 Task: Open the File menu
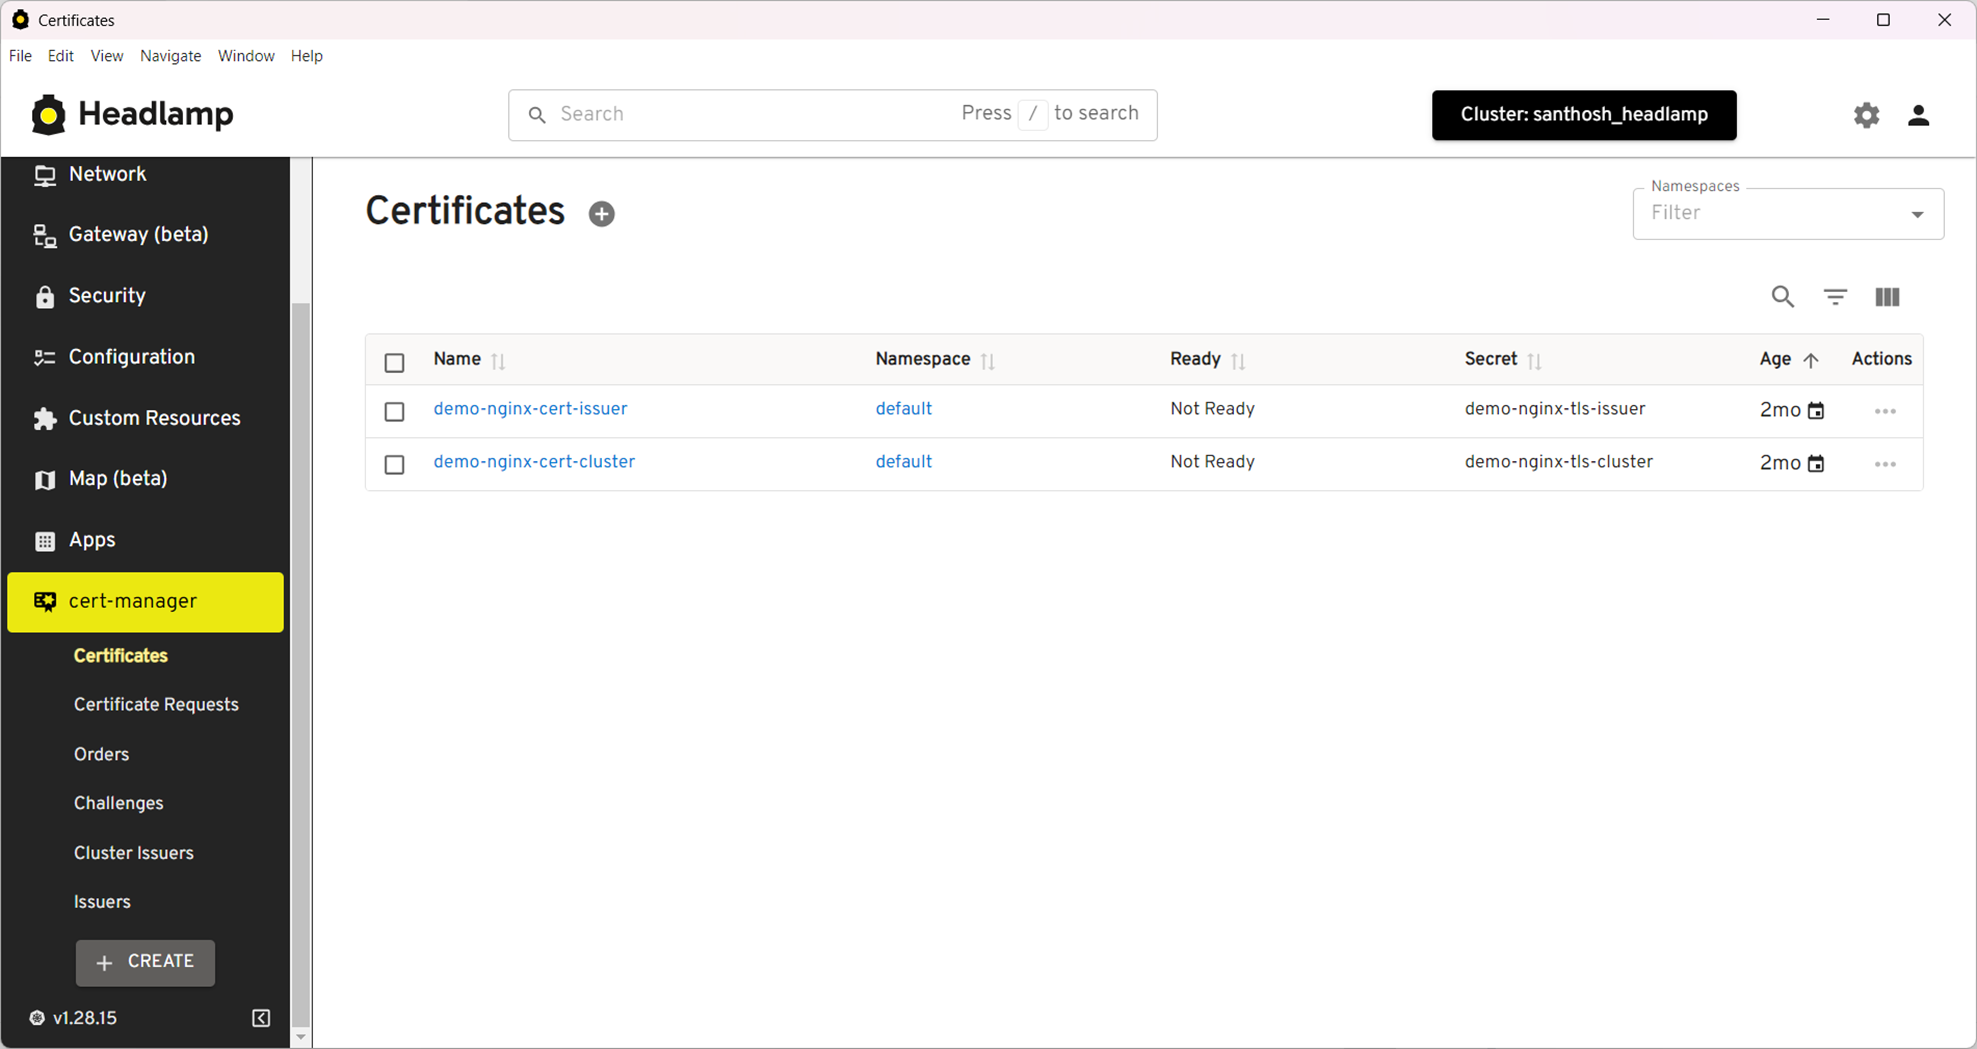pos(20,56)
